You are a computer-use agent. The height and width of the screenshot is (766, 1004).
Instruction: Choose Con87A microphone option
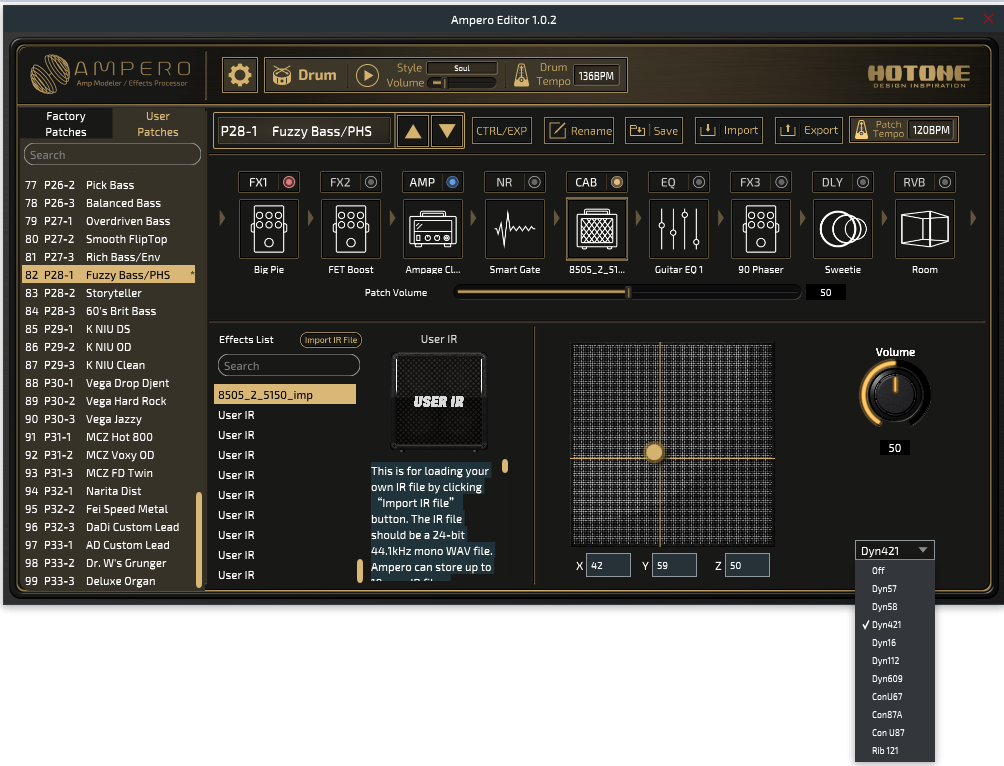tap(895, 714)
